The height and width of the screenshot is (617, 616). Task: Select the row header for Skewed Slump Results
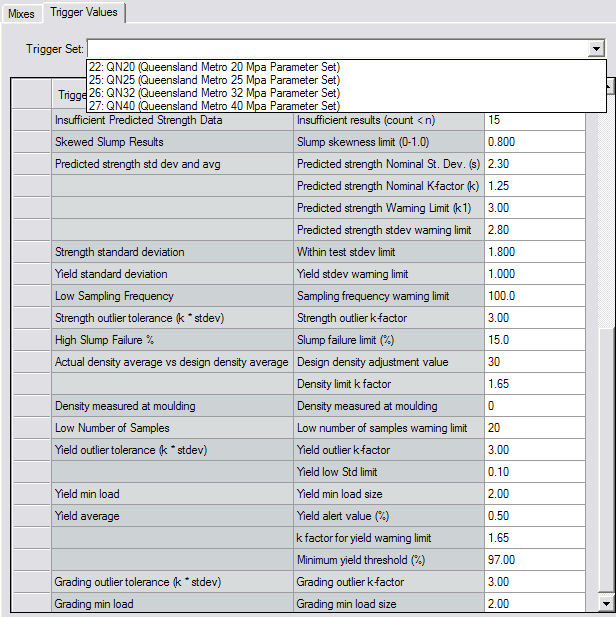coord(31,142)
